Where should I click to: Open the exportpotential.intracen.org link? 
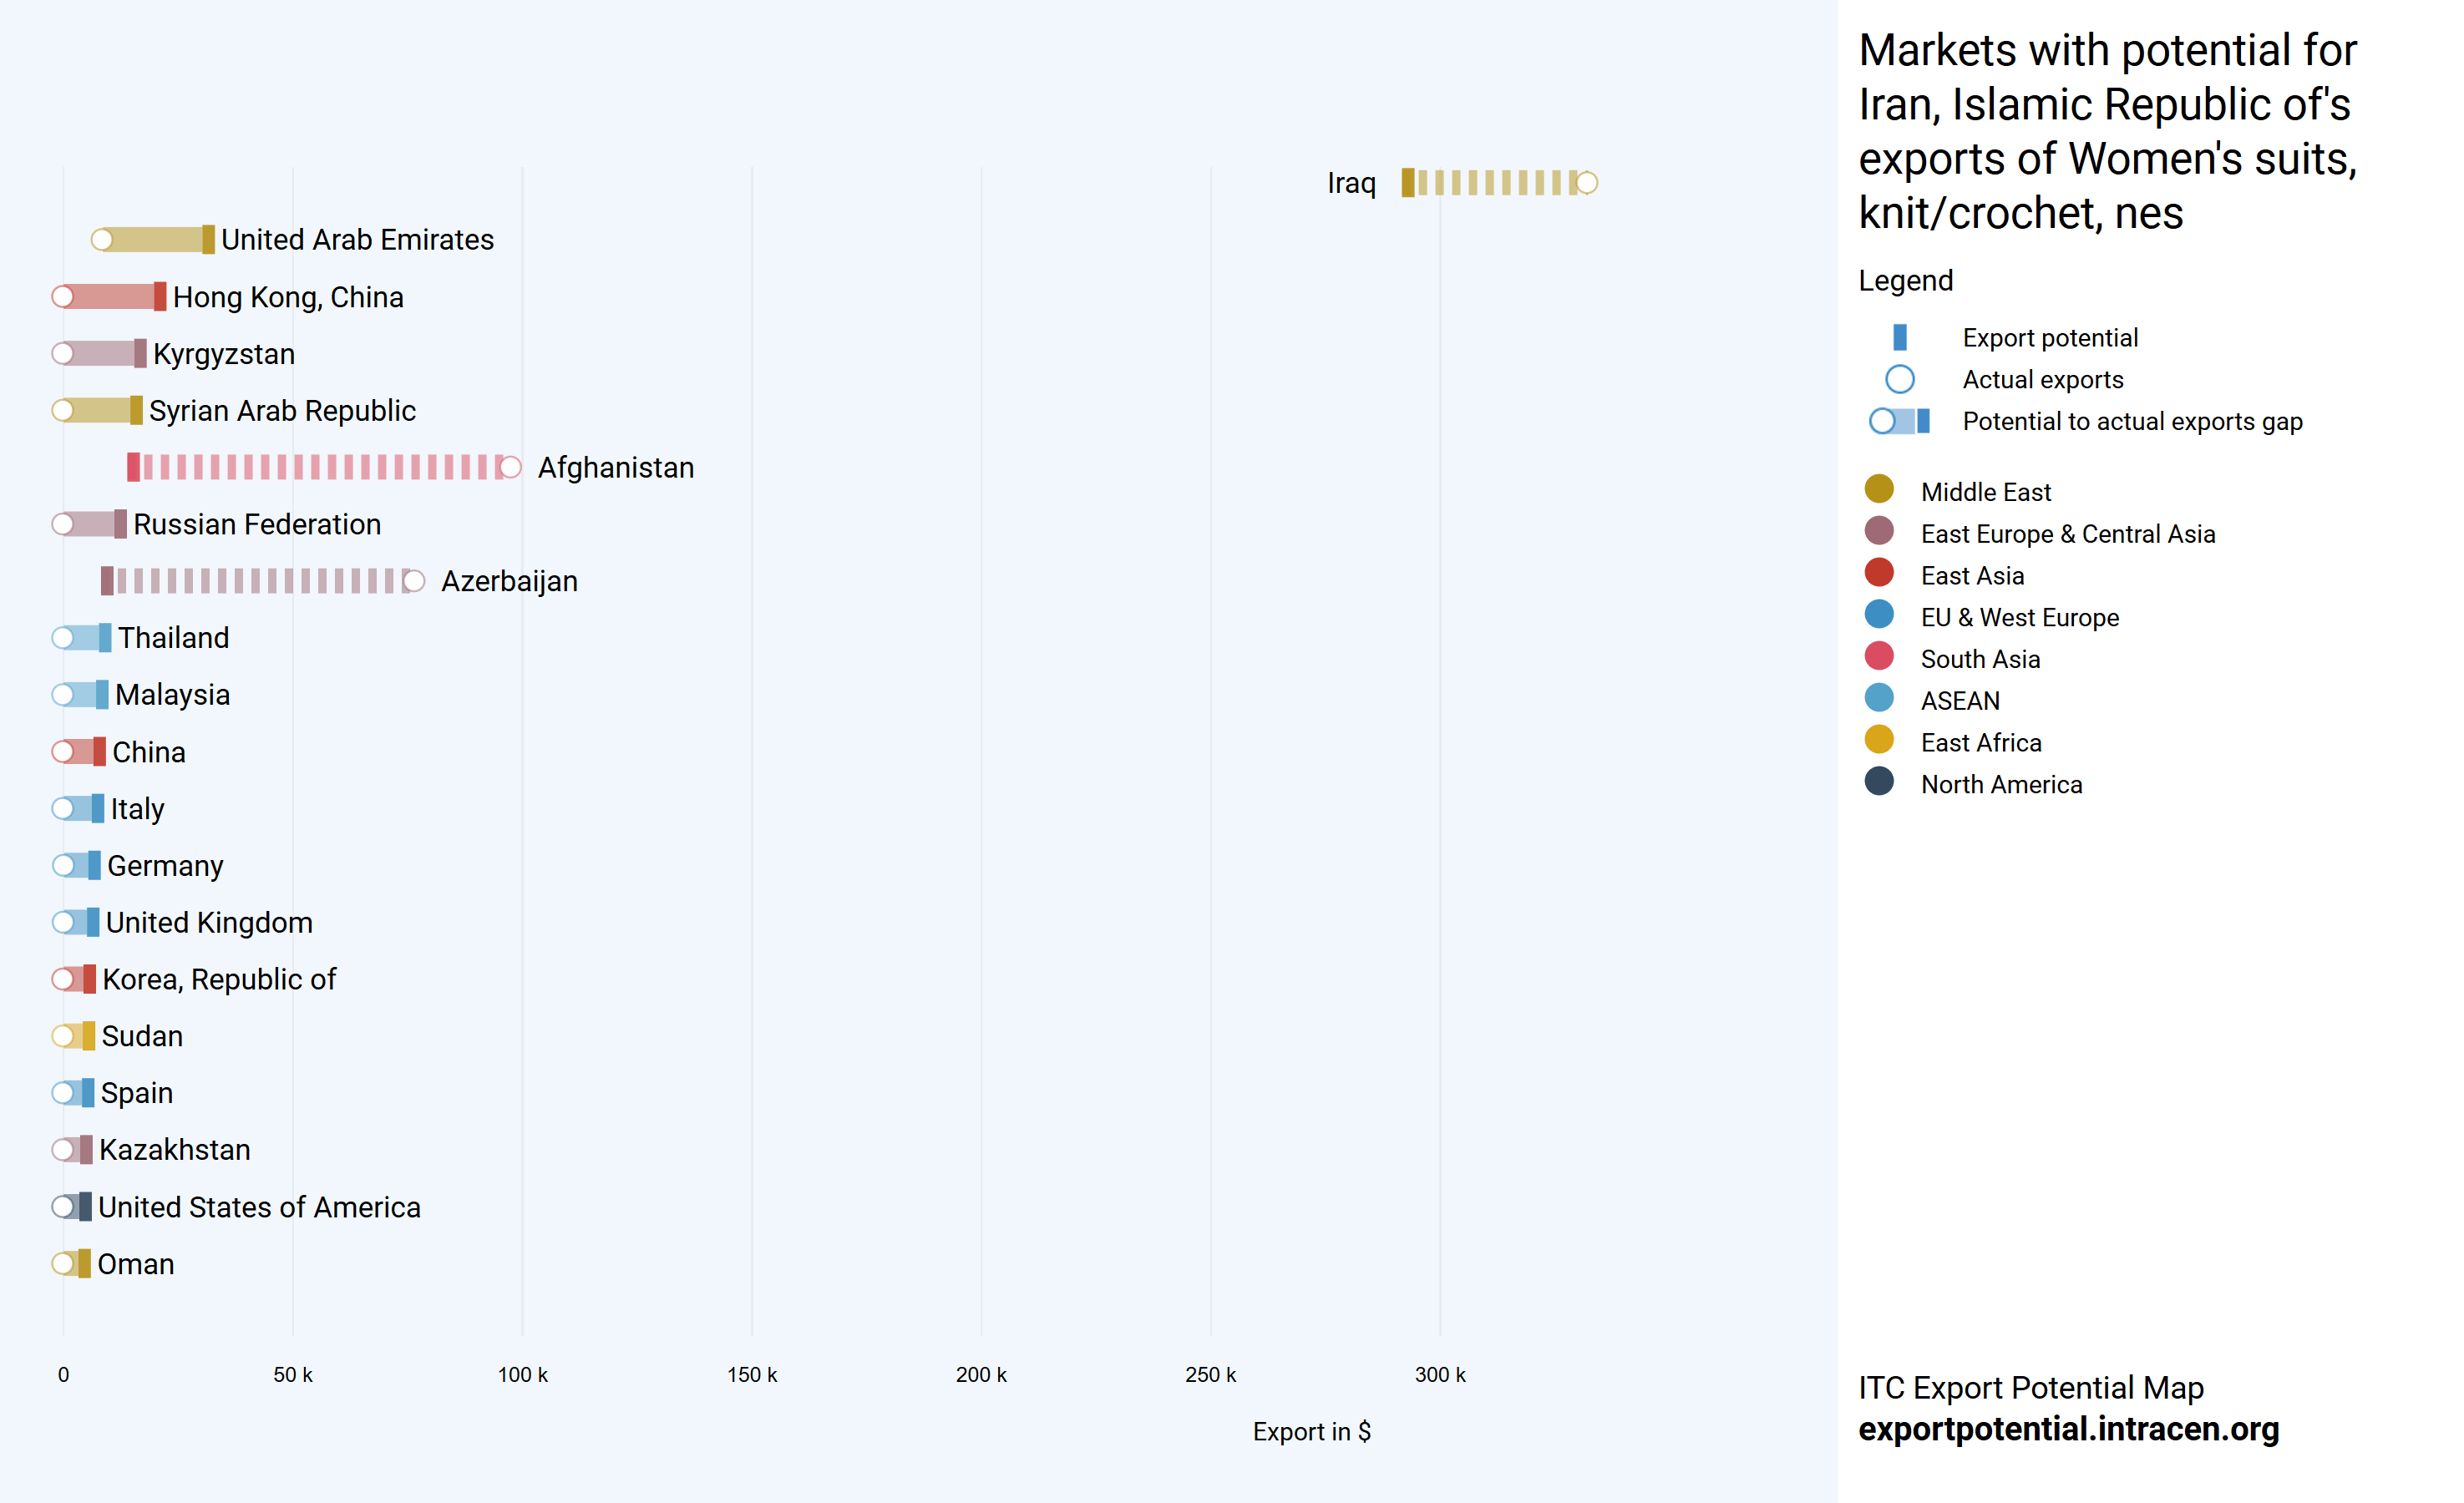pyautogui.click(x=2067, y=1429)
